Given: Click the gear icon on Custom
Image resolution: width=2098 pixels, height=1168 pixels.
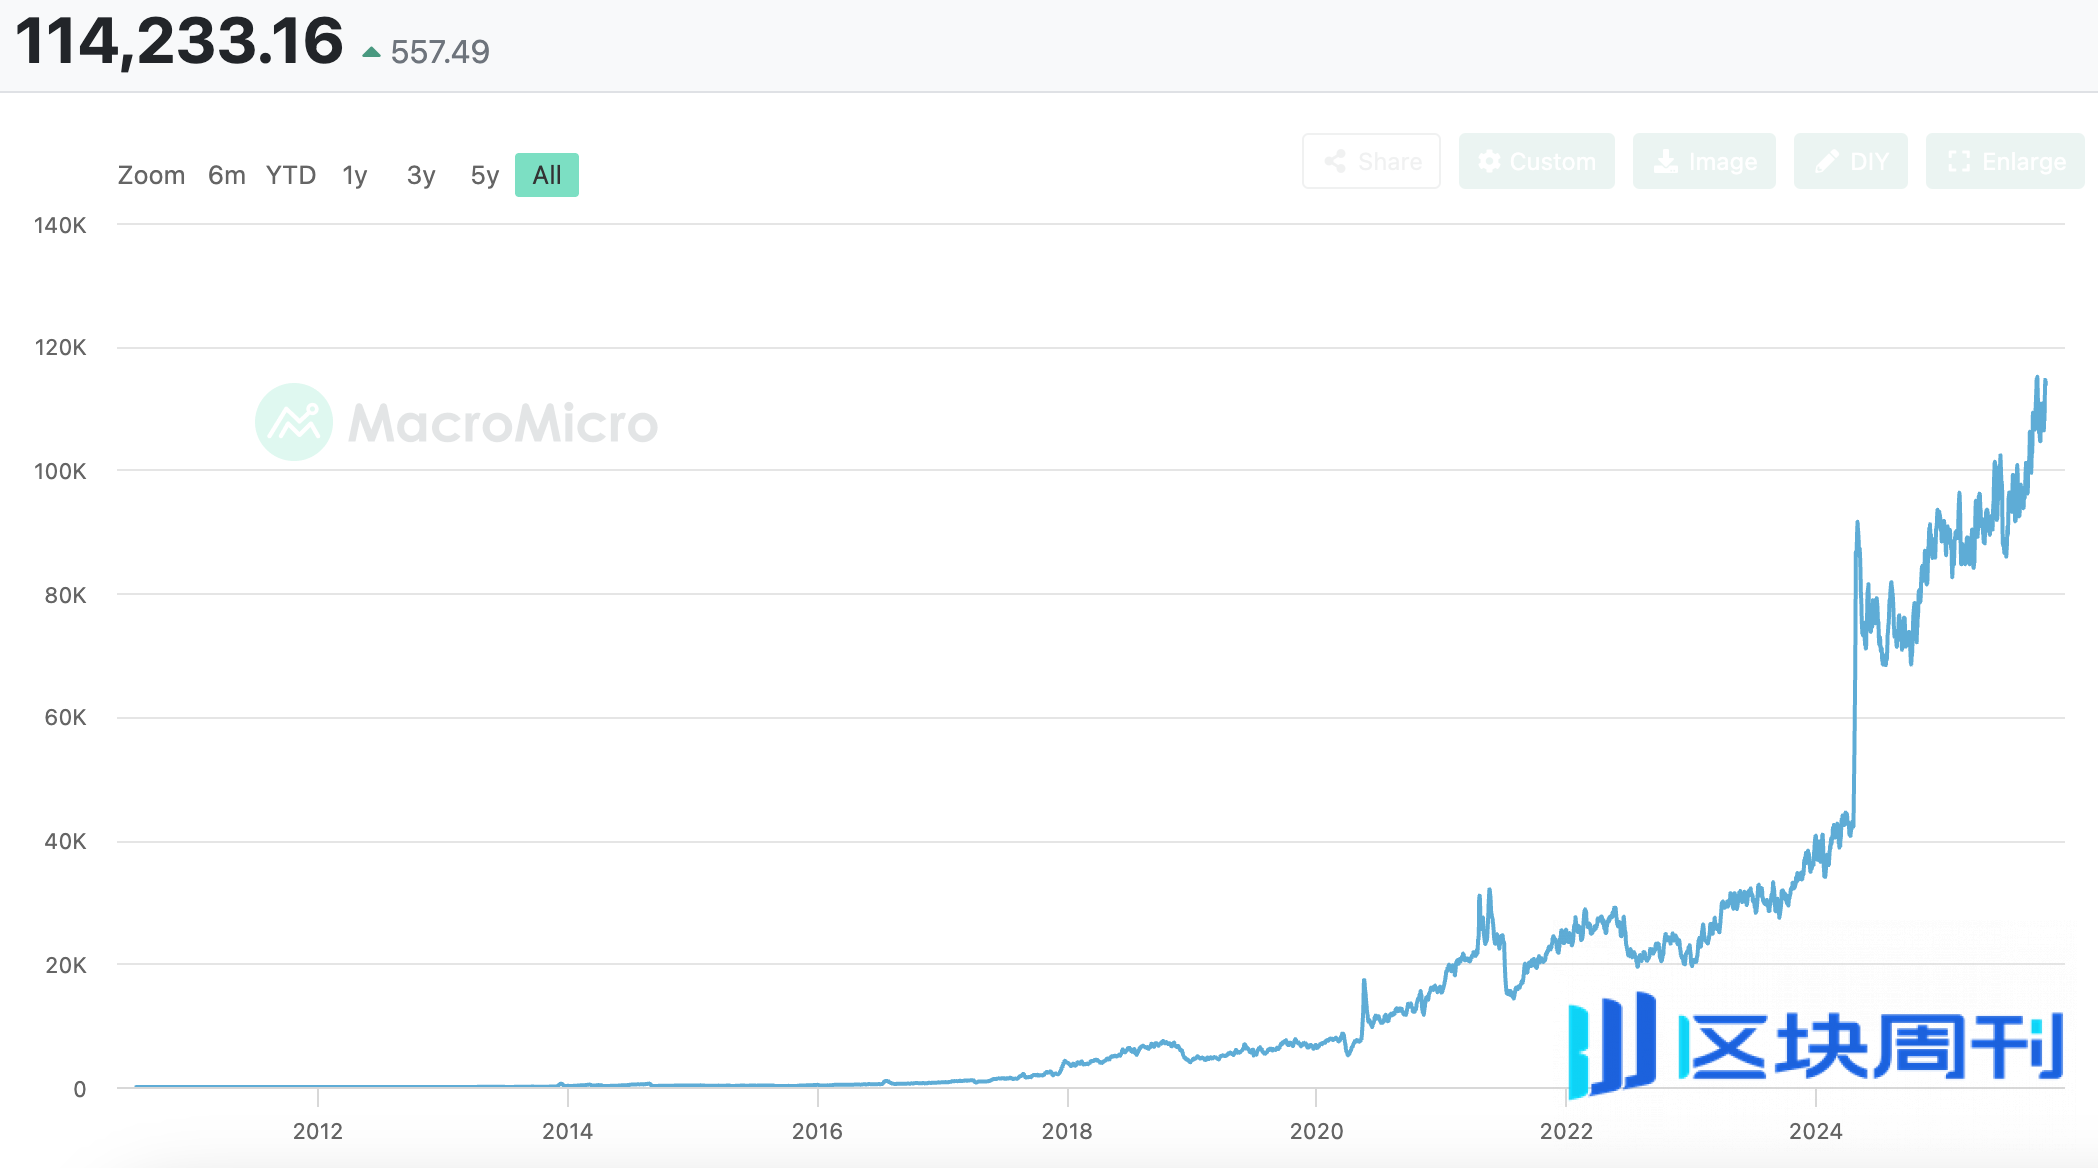Looking at the screenshot, I should [1489, 162].
